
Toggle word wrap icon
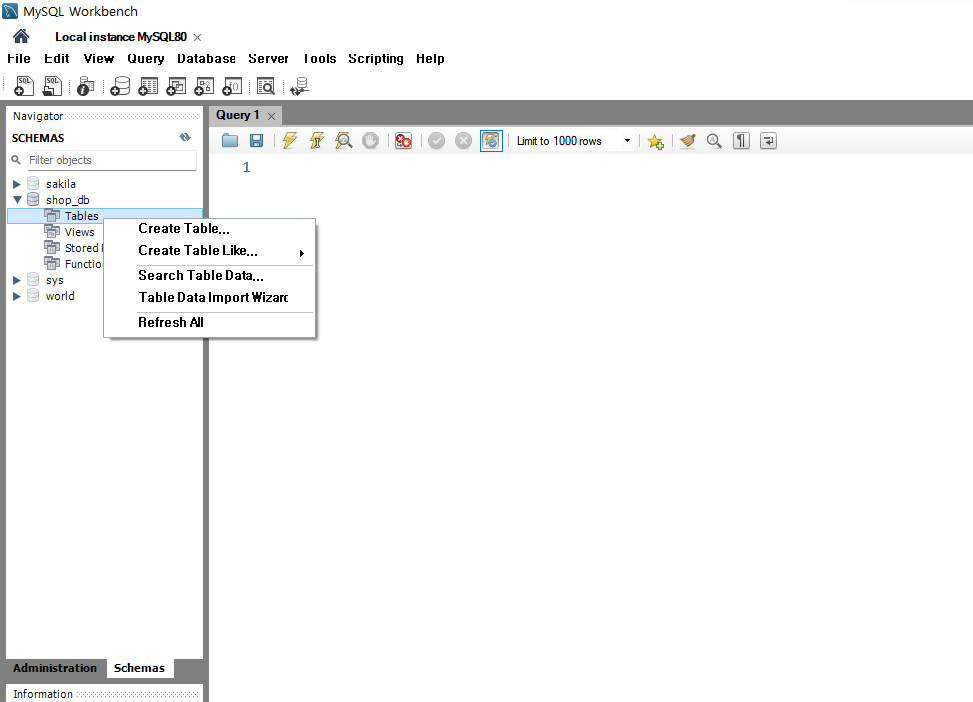click(768, 141)
